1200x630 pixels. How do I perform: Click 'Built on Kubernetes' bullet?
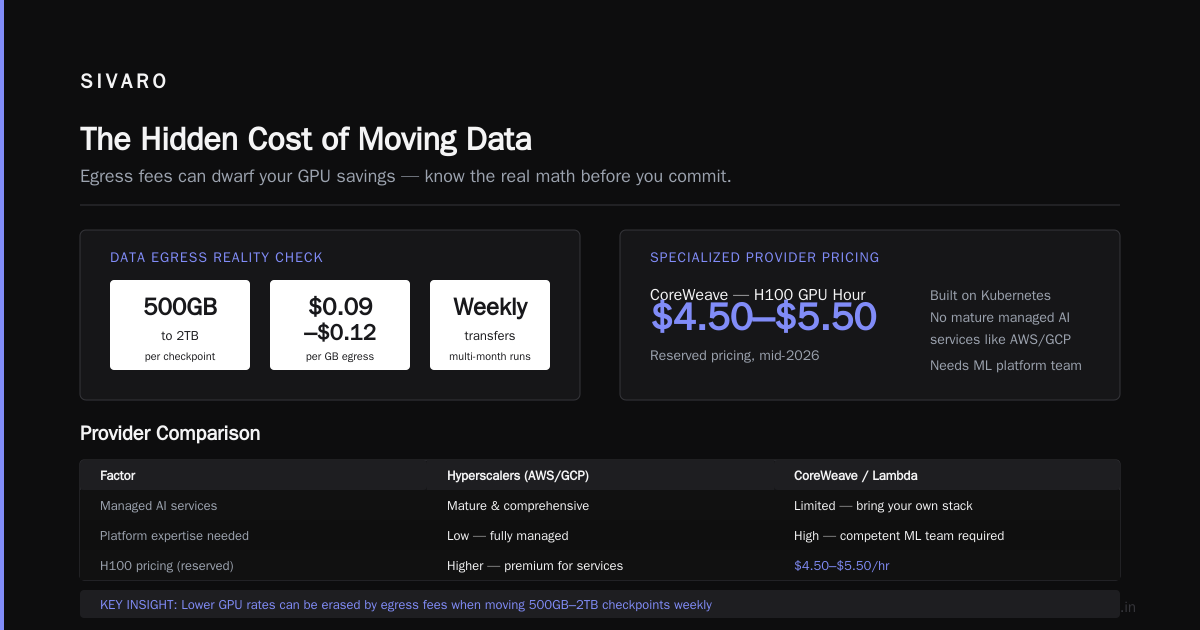pyautogui.click(x=990, y=296)
